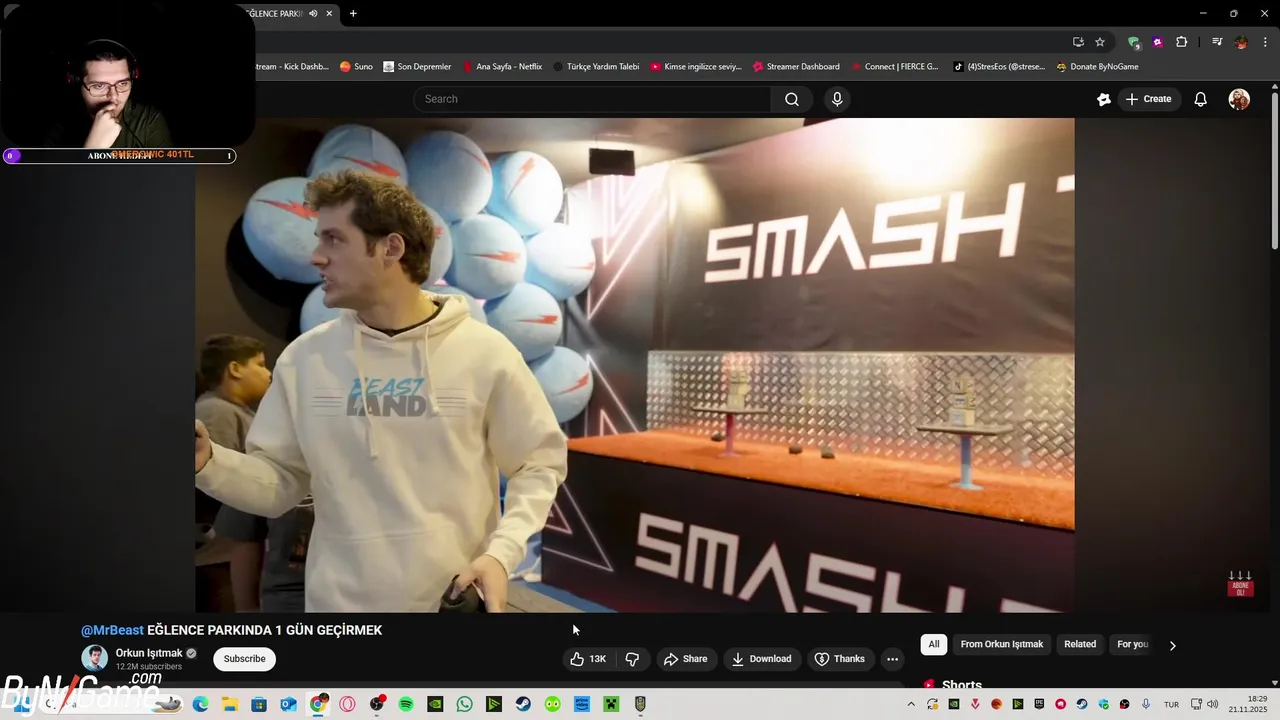
Task: Open Streamer Dashboard bookmark
Action: (x=796, y=67)
